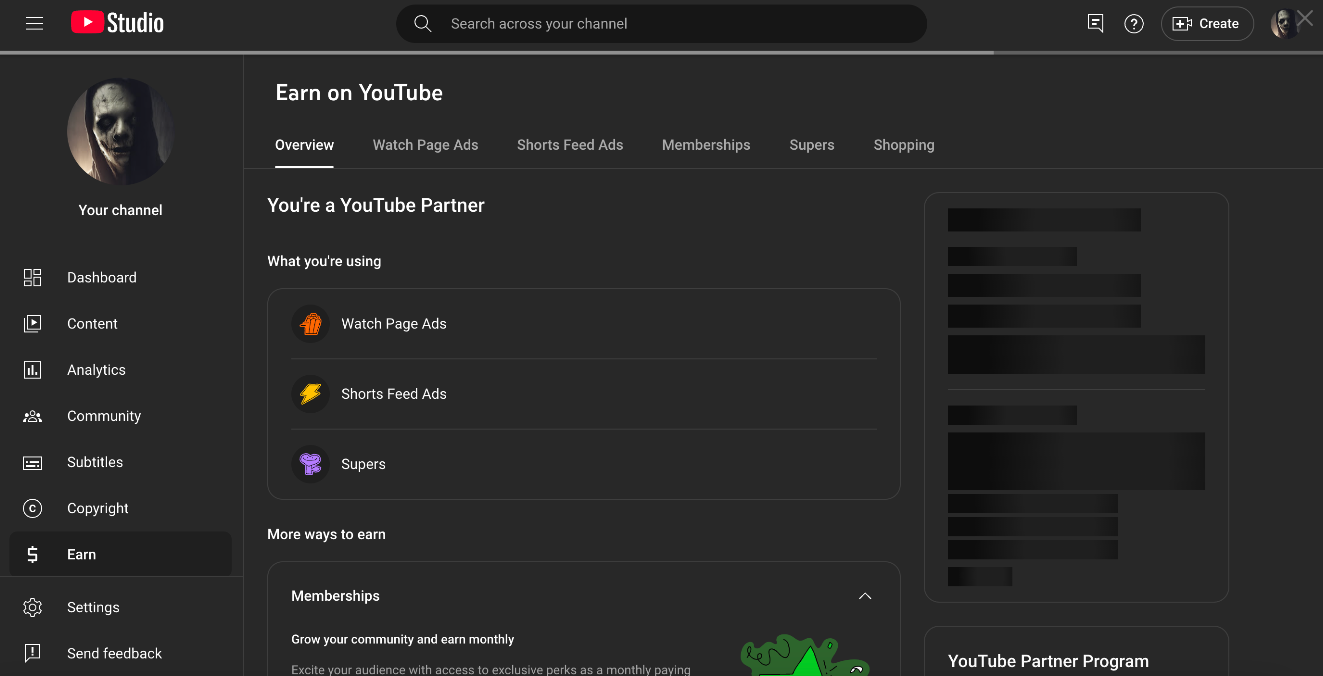Open Copyright in the sidebar
This screenshot has height=676, width=1323.
tap(121, 508)
